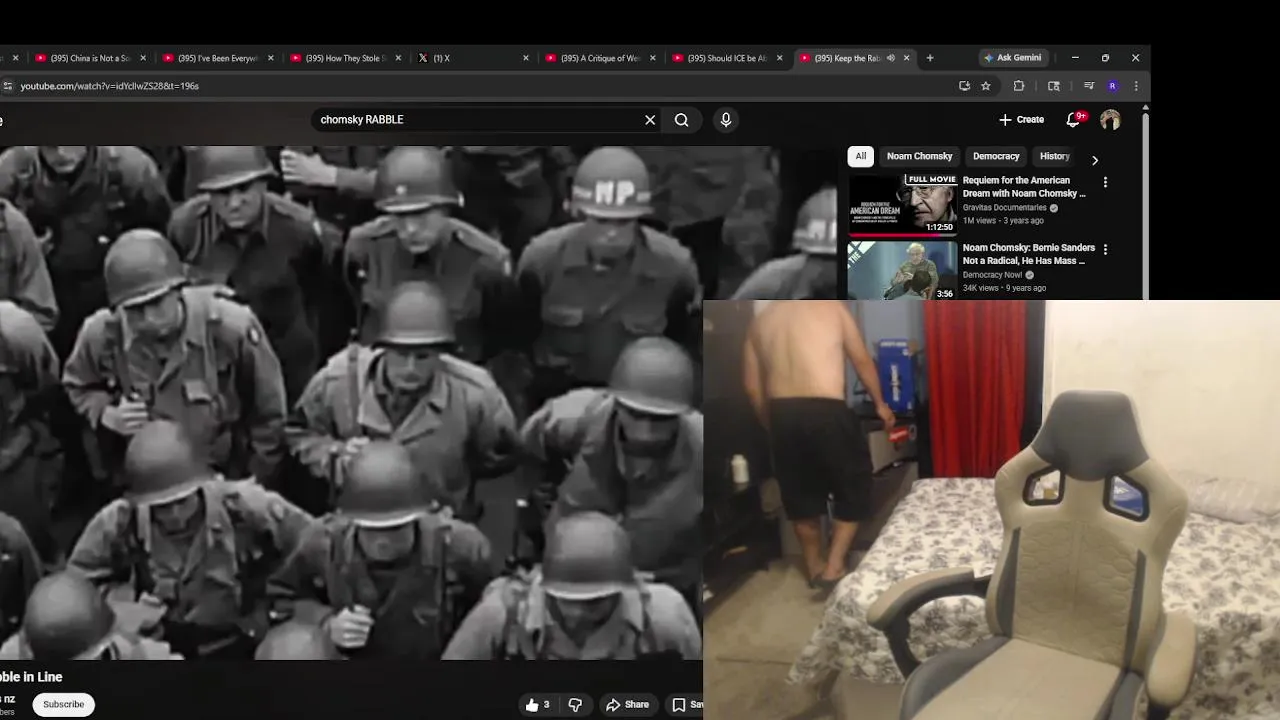Screen dimensions: 1280x720
Task: Click the Share button
Action: coord(628,705)
